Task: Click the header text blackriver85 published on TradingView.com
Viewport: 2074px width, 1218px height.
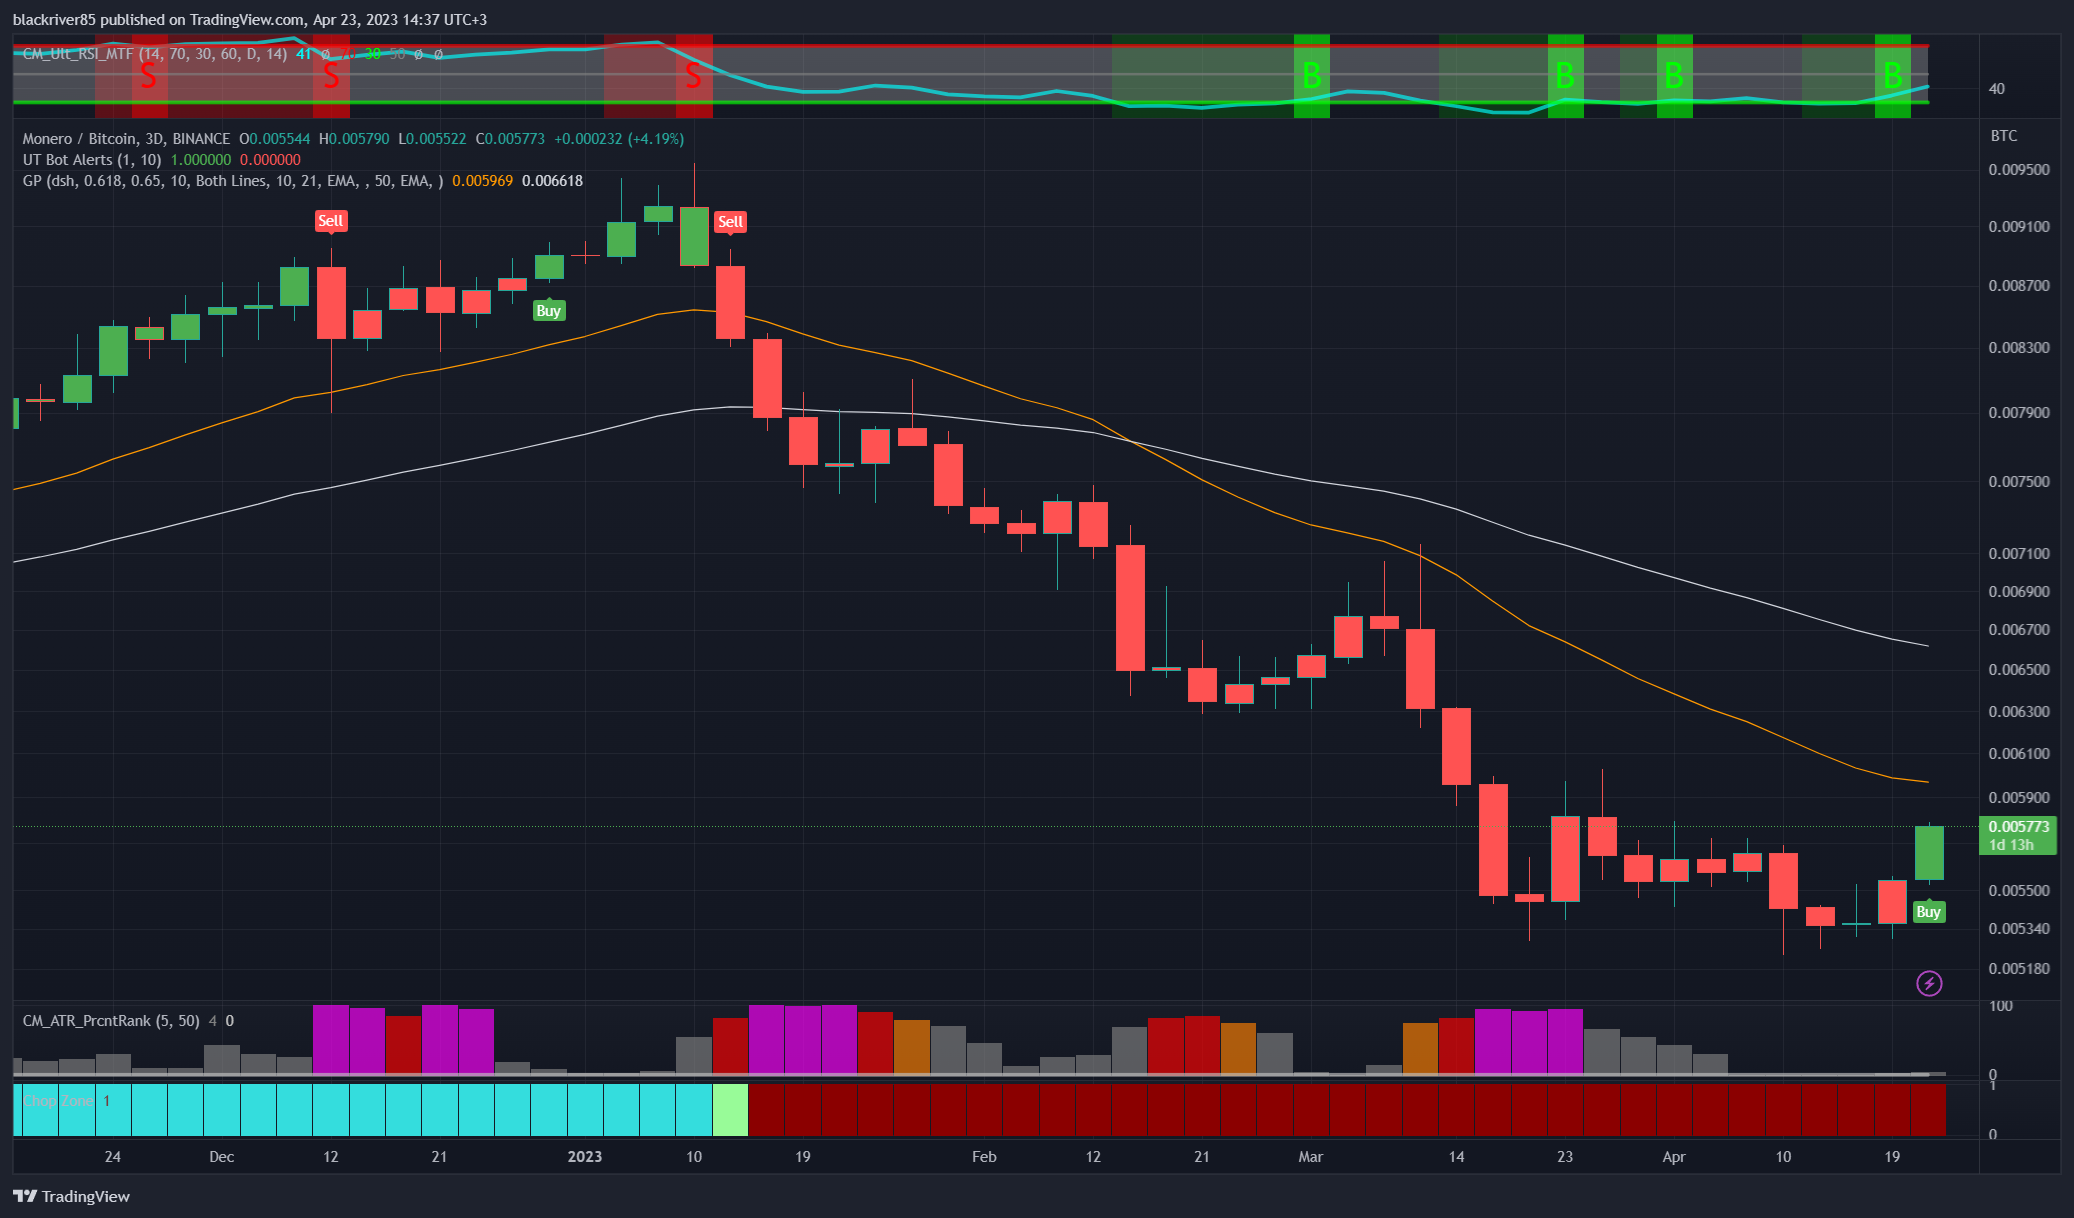Action: (x=158, y=20)
